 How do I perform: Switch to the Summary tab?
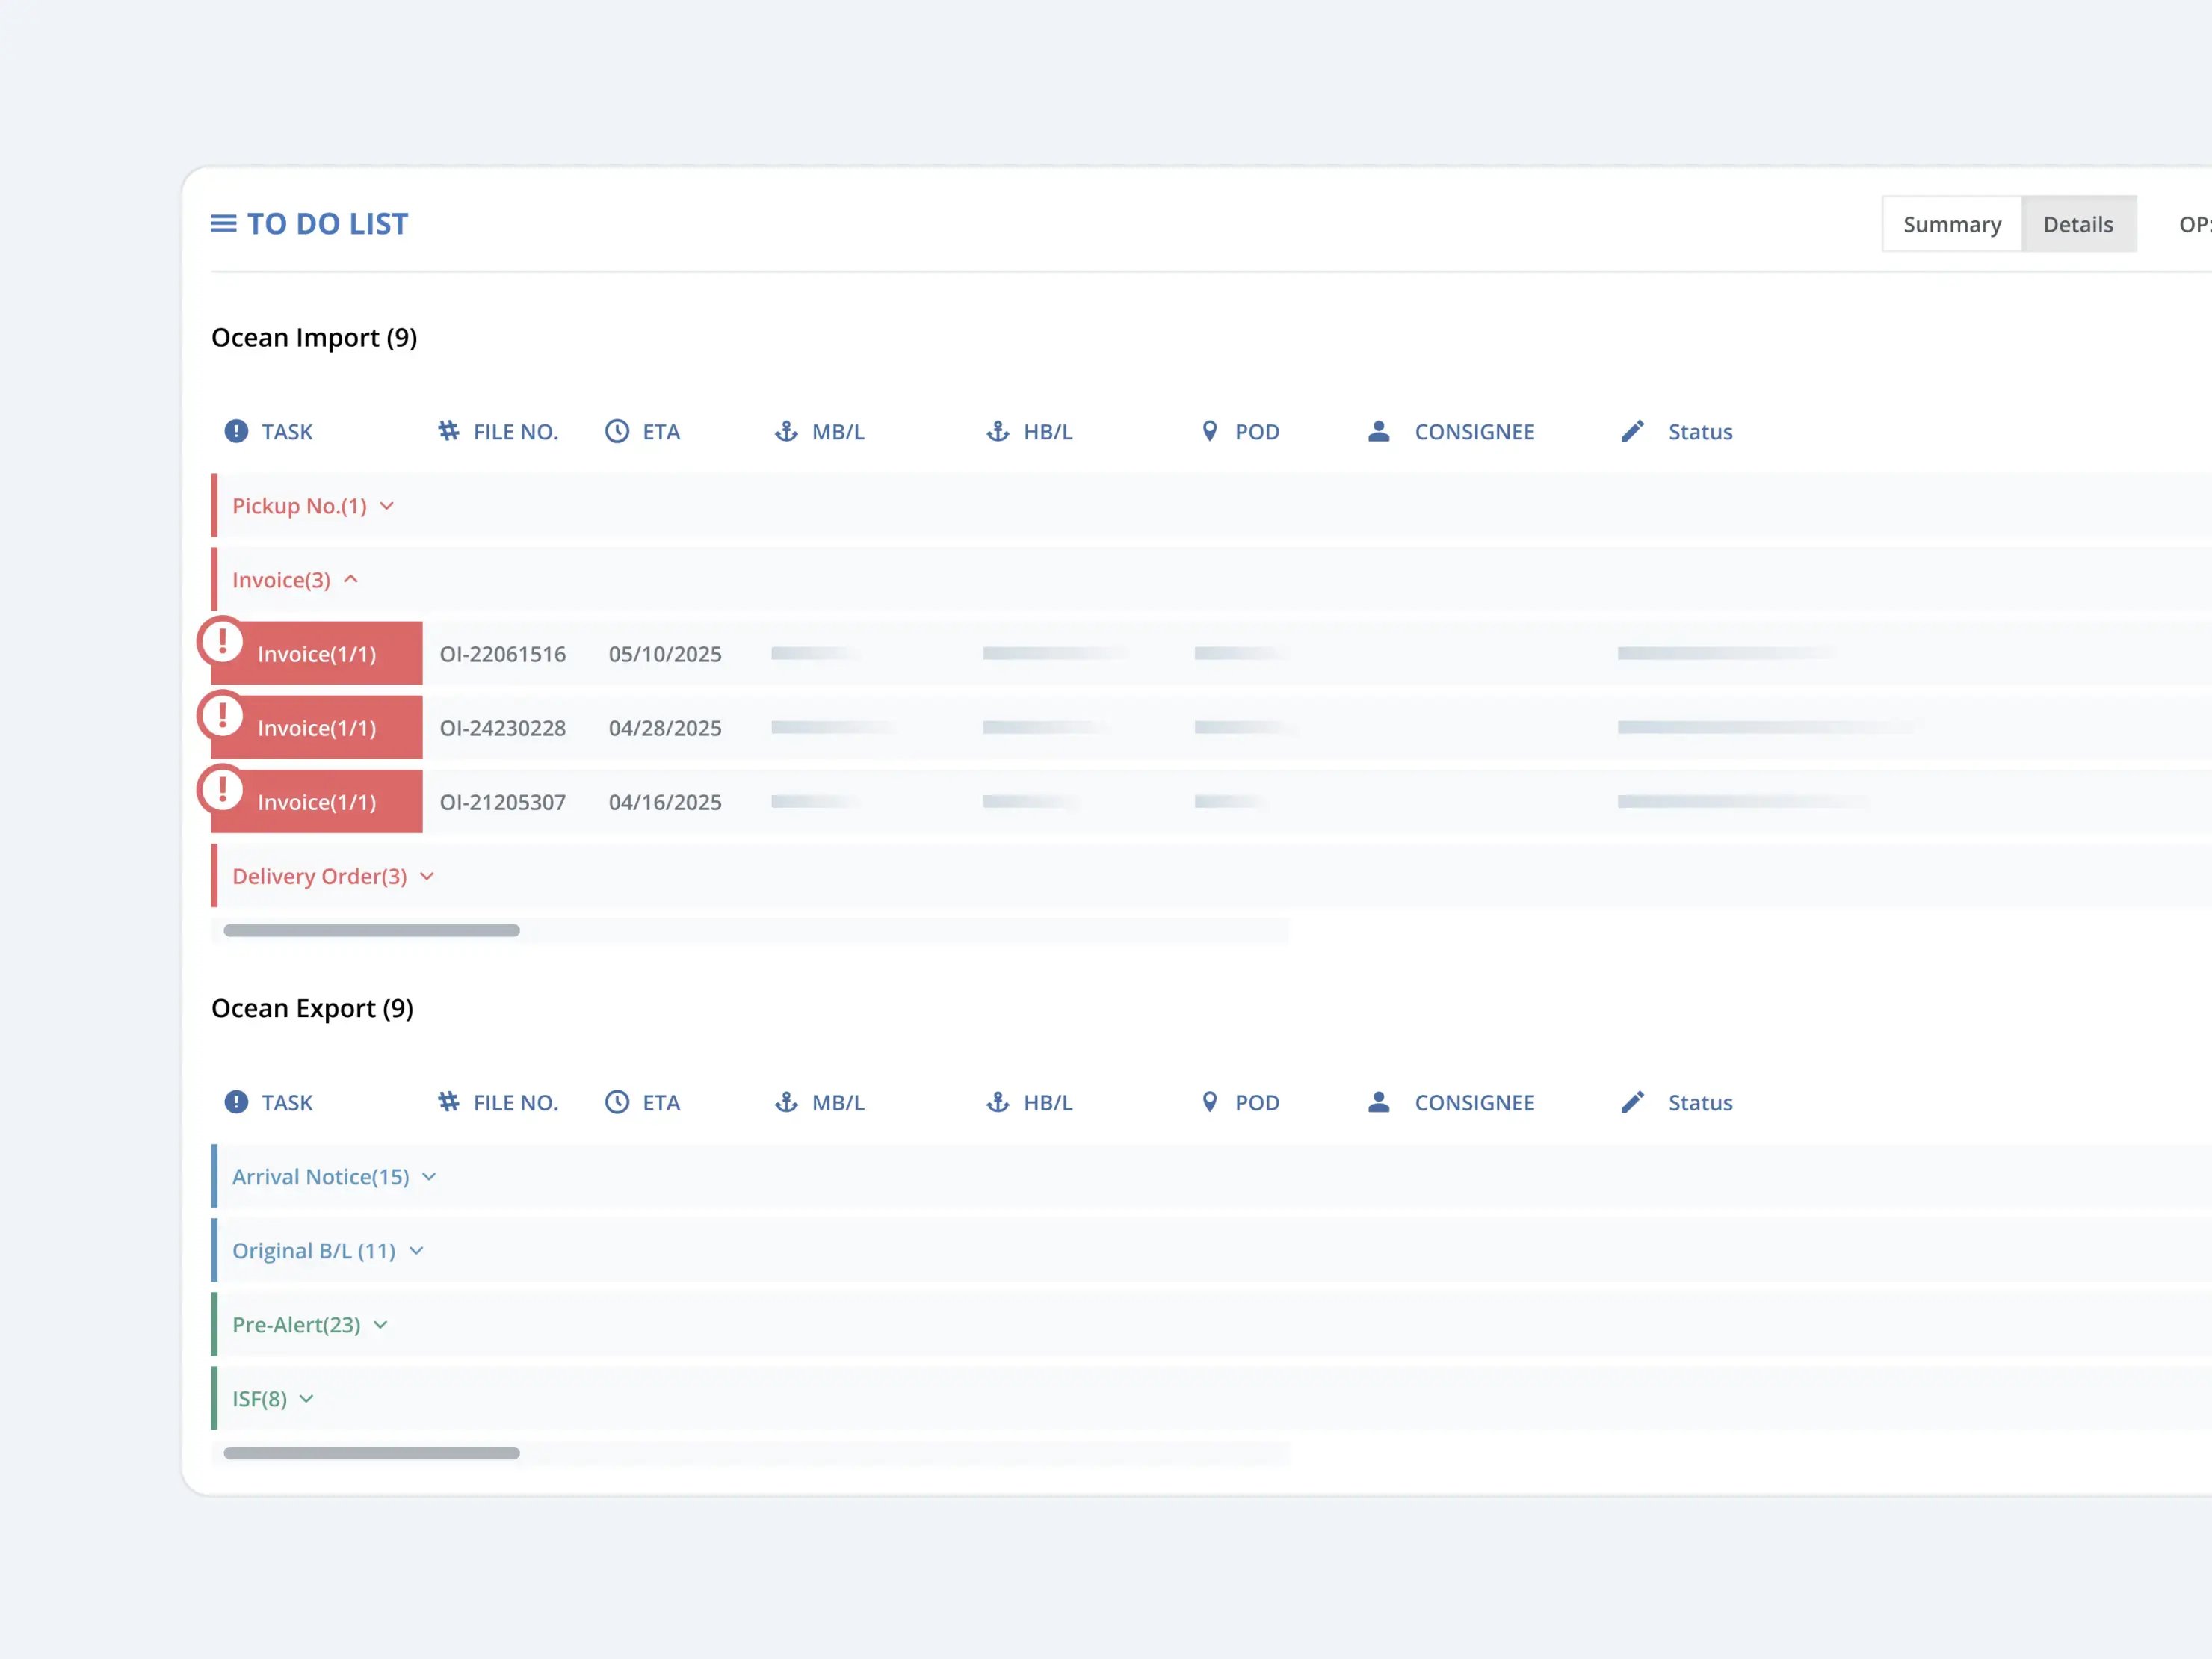point(1951,224)
